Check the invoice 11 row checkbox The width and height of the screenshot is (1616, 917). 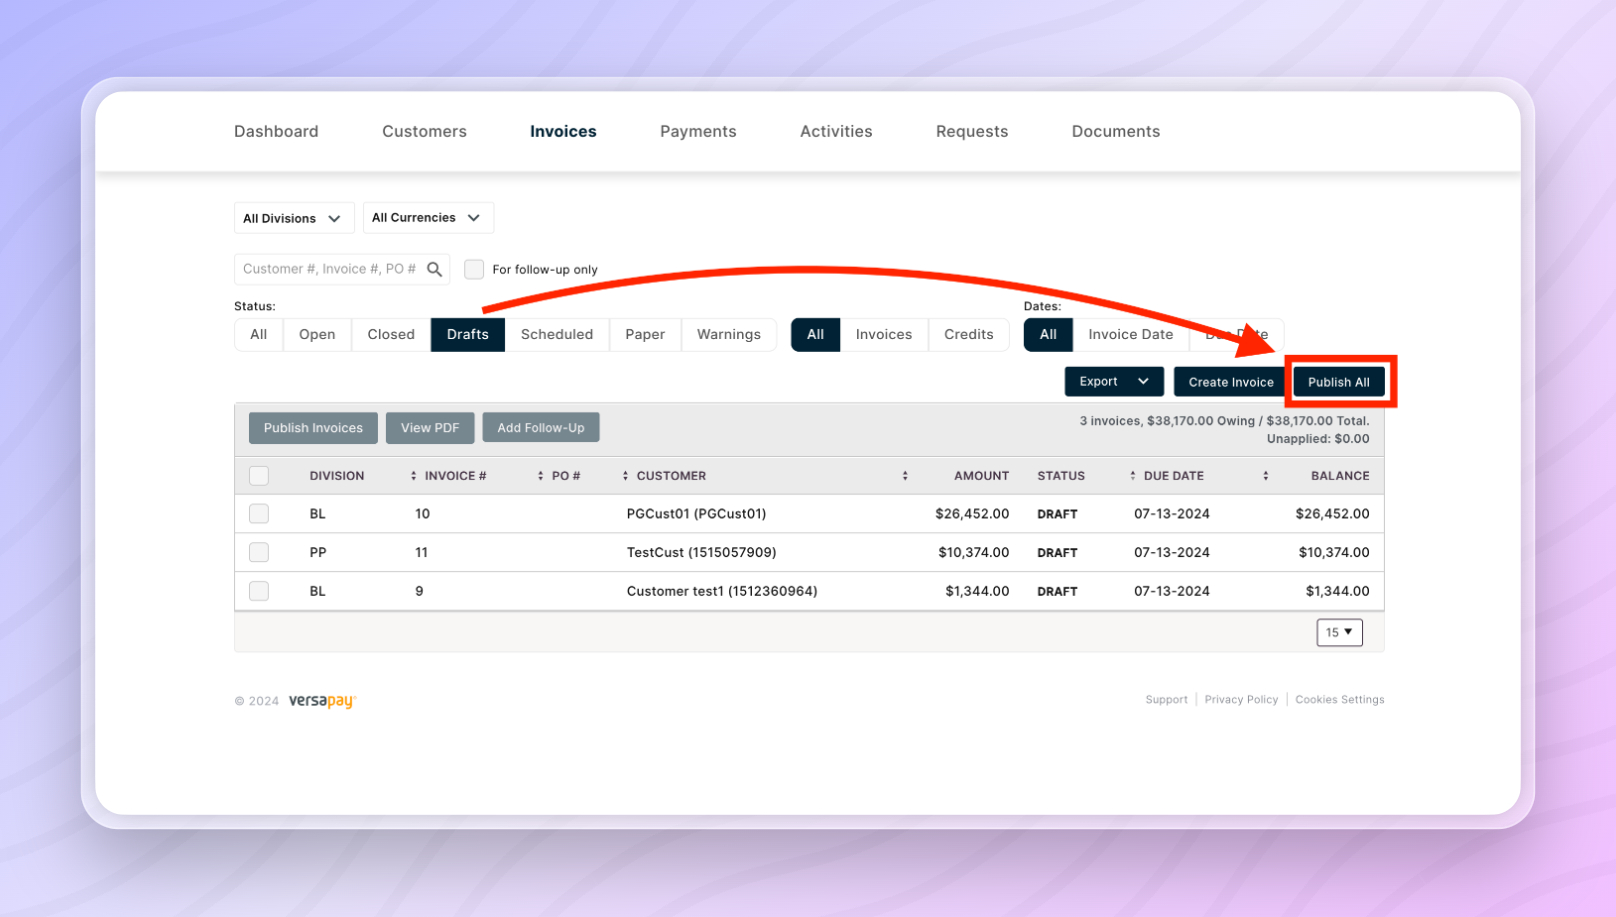(259, 552)
